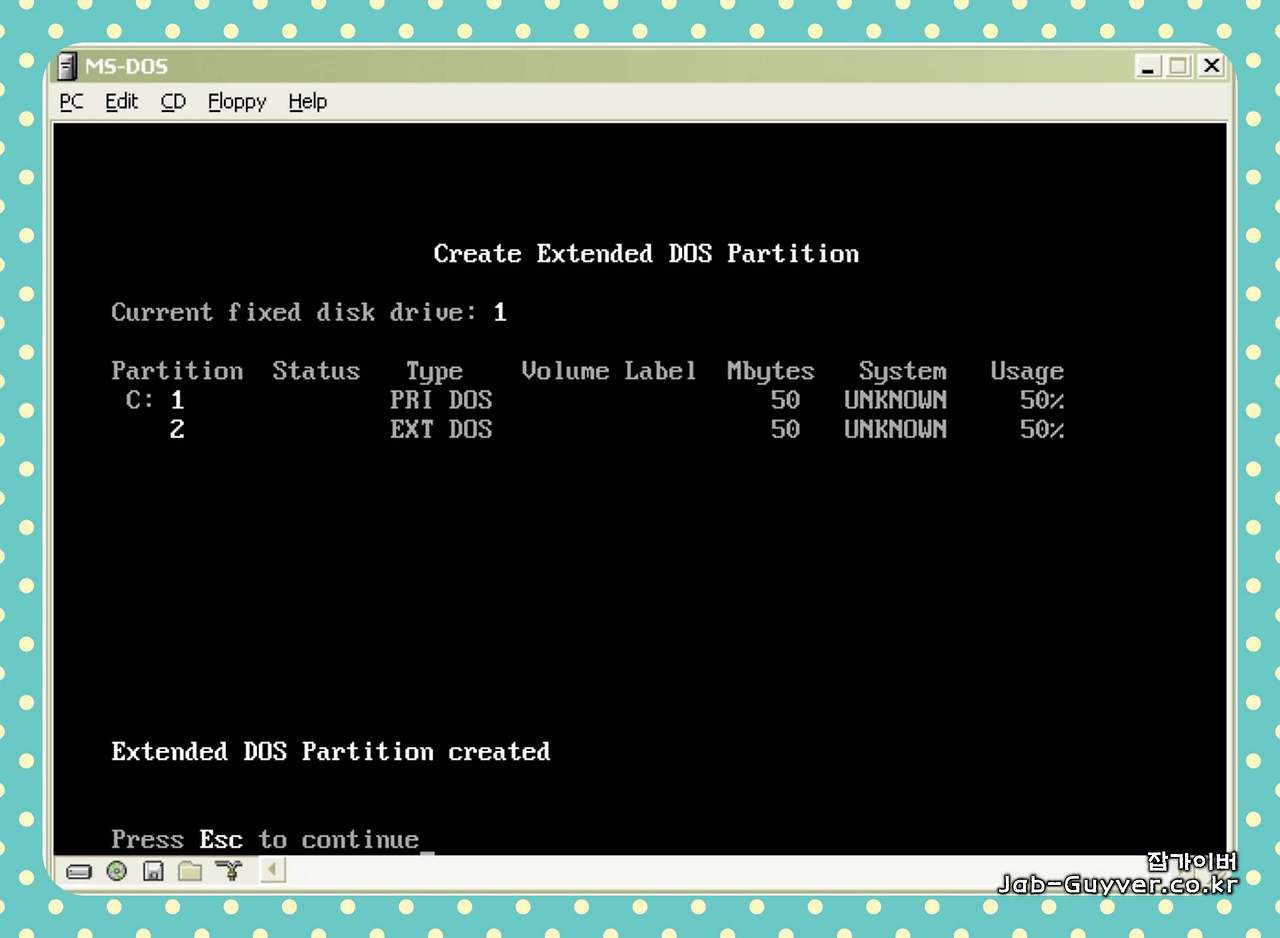Open the Edit menu

point(120,101)
